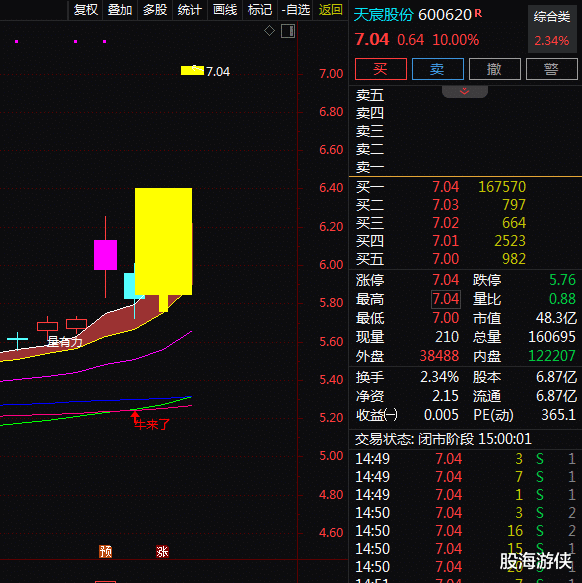Click the R margin-trading marker
The image size is (582, 583).
pos(478,14)
